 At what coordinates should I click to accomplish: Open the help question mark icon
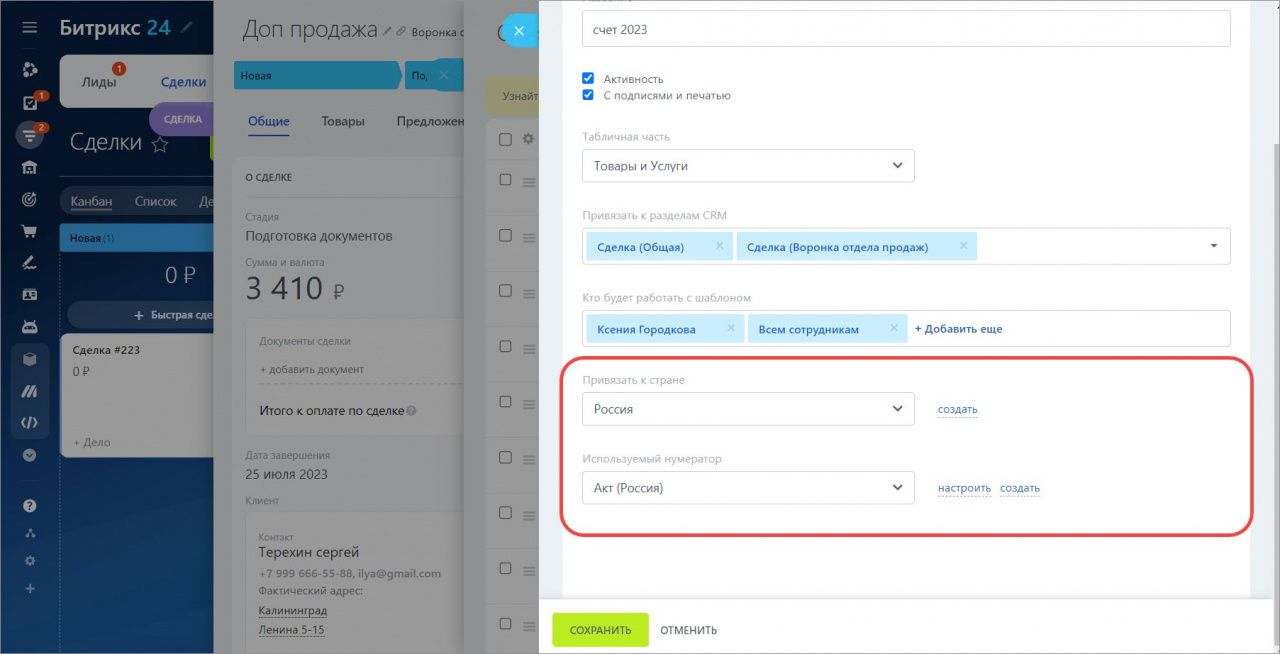(x=29, y=506)
